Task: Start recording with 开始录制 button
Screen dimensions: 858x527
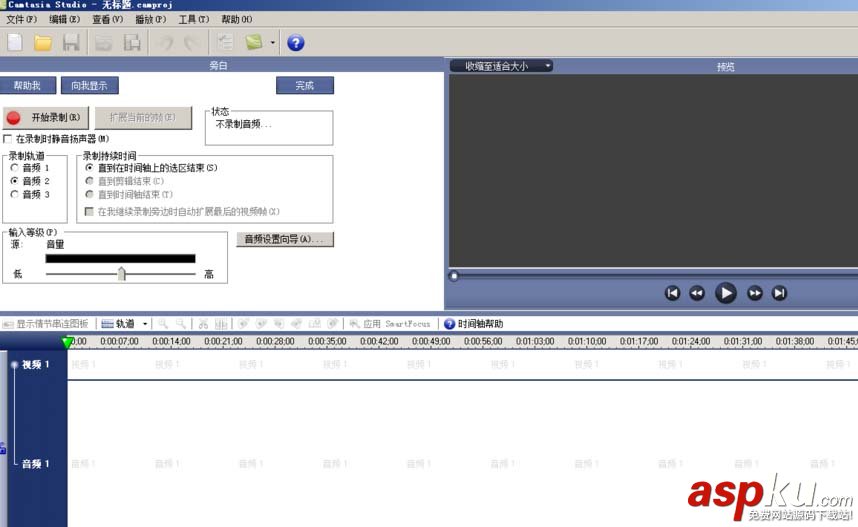Action: pos(45,118)
